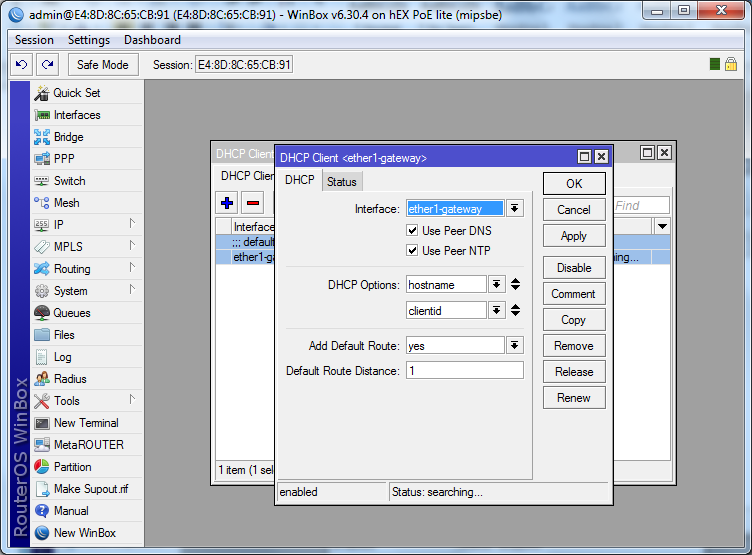Click the Copy button
The image size is (752, 555).
coord(574,320)
